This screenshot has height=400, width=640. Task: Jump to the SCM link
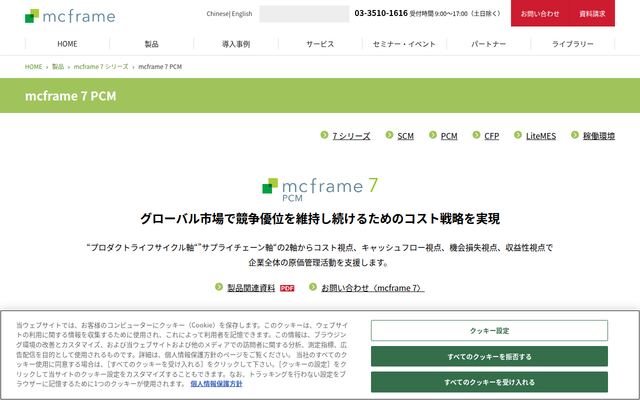click(x=405, y=136)
